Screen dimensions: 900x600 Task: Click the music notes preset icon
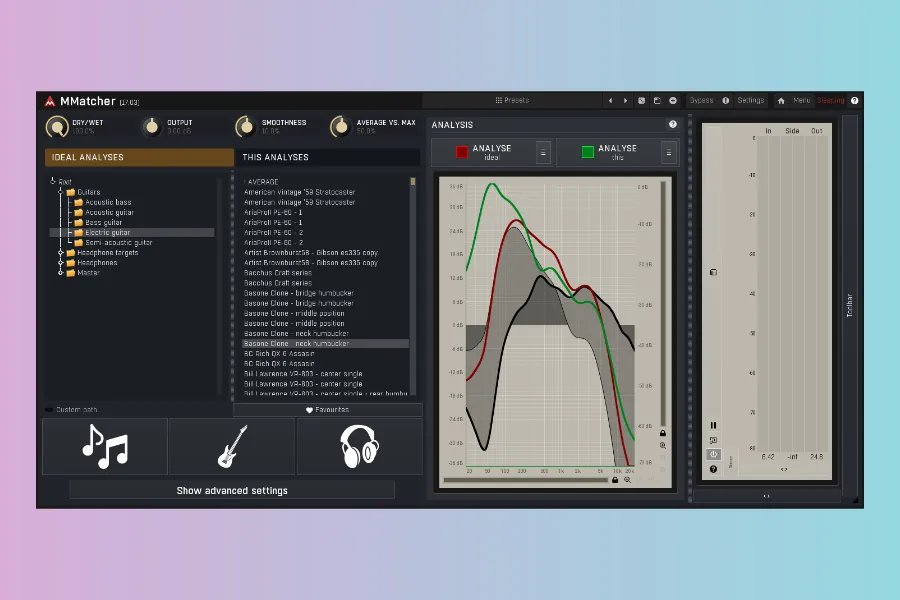coord(105,446)
